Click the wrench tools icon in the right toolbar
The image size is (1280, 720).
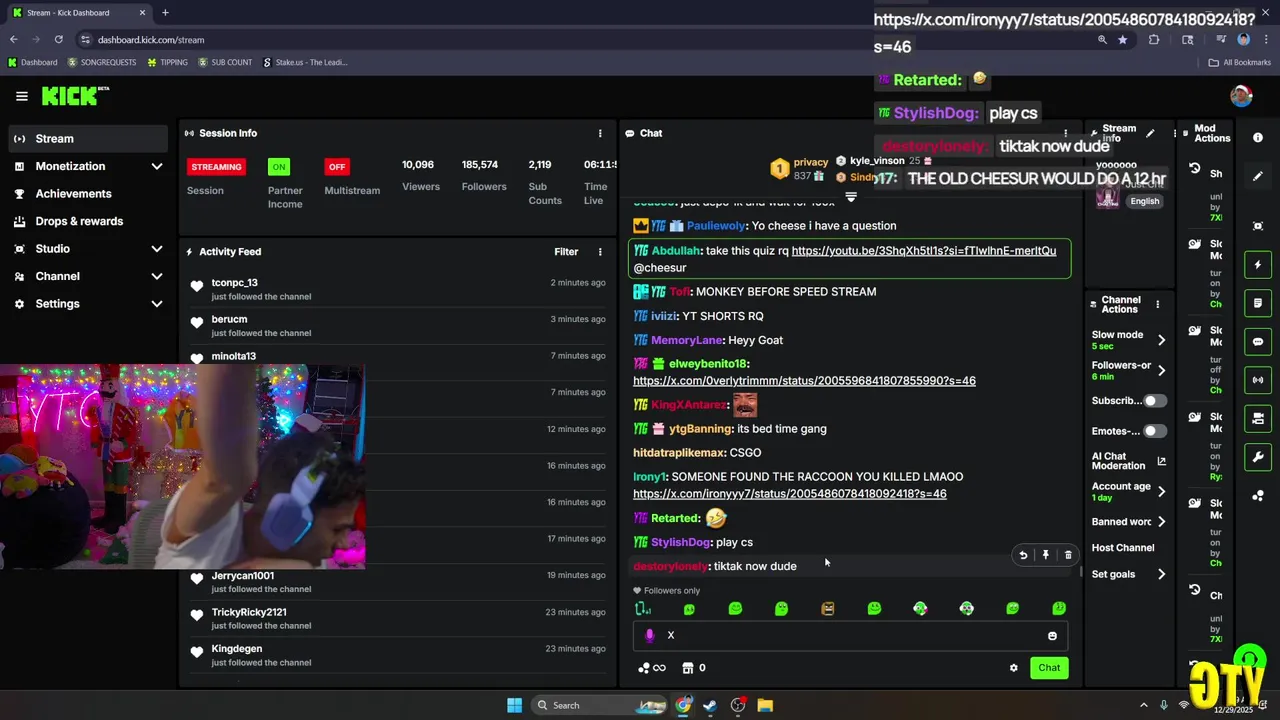click(x=1258, y=457)
